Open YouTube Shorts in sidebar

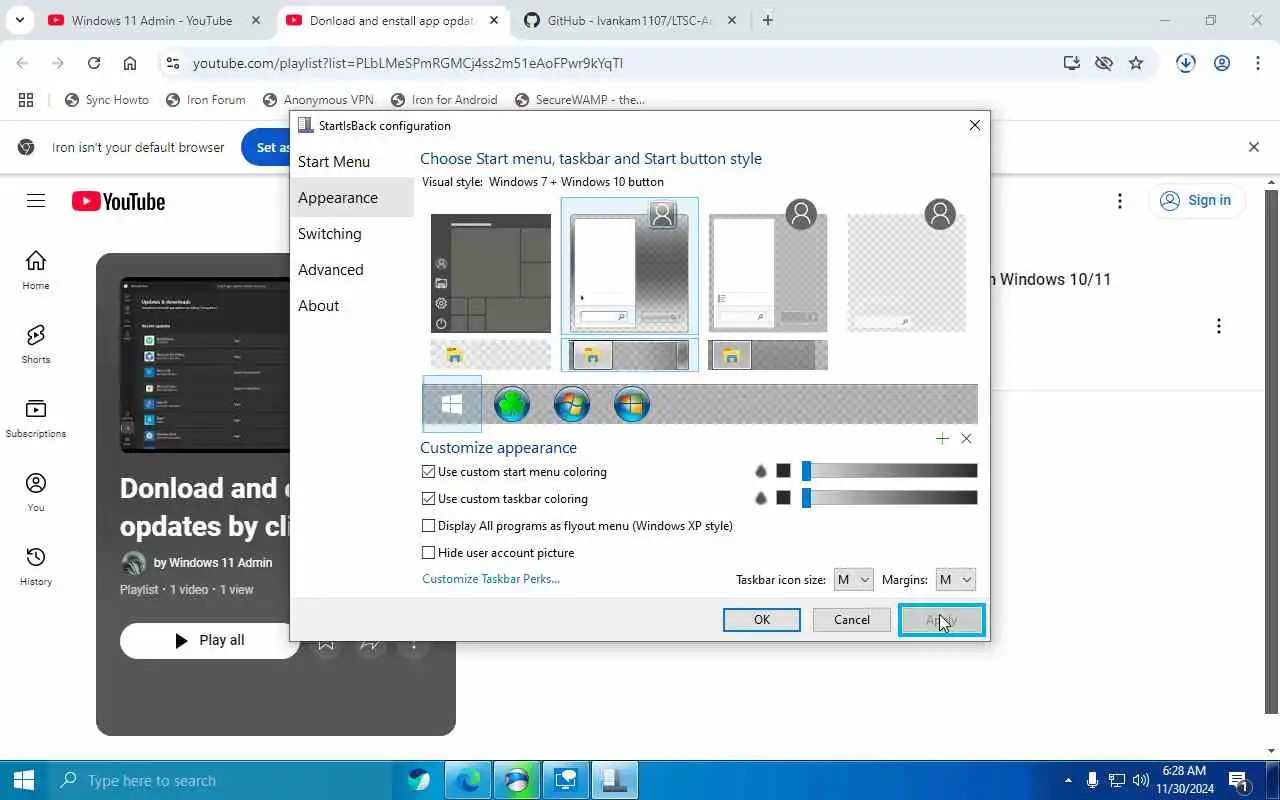click(x=36, y=343)
